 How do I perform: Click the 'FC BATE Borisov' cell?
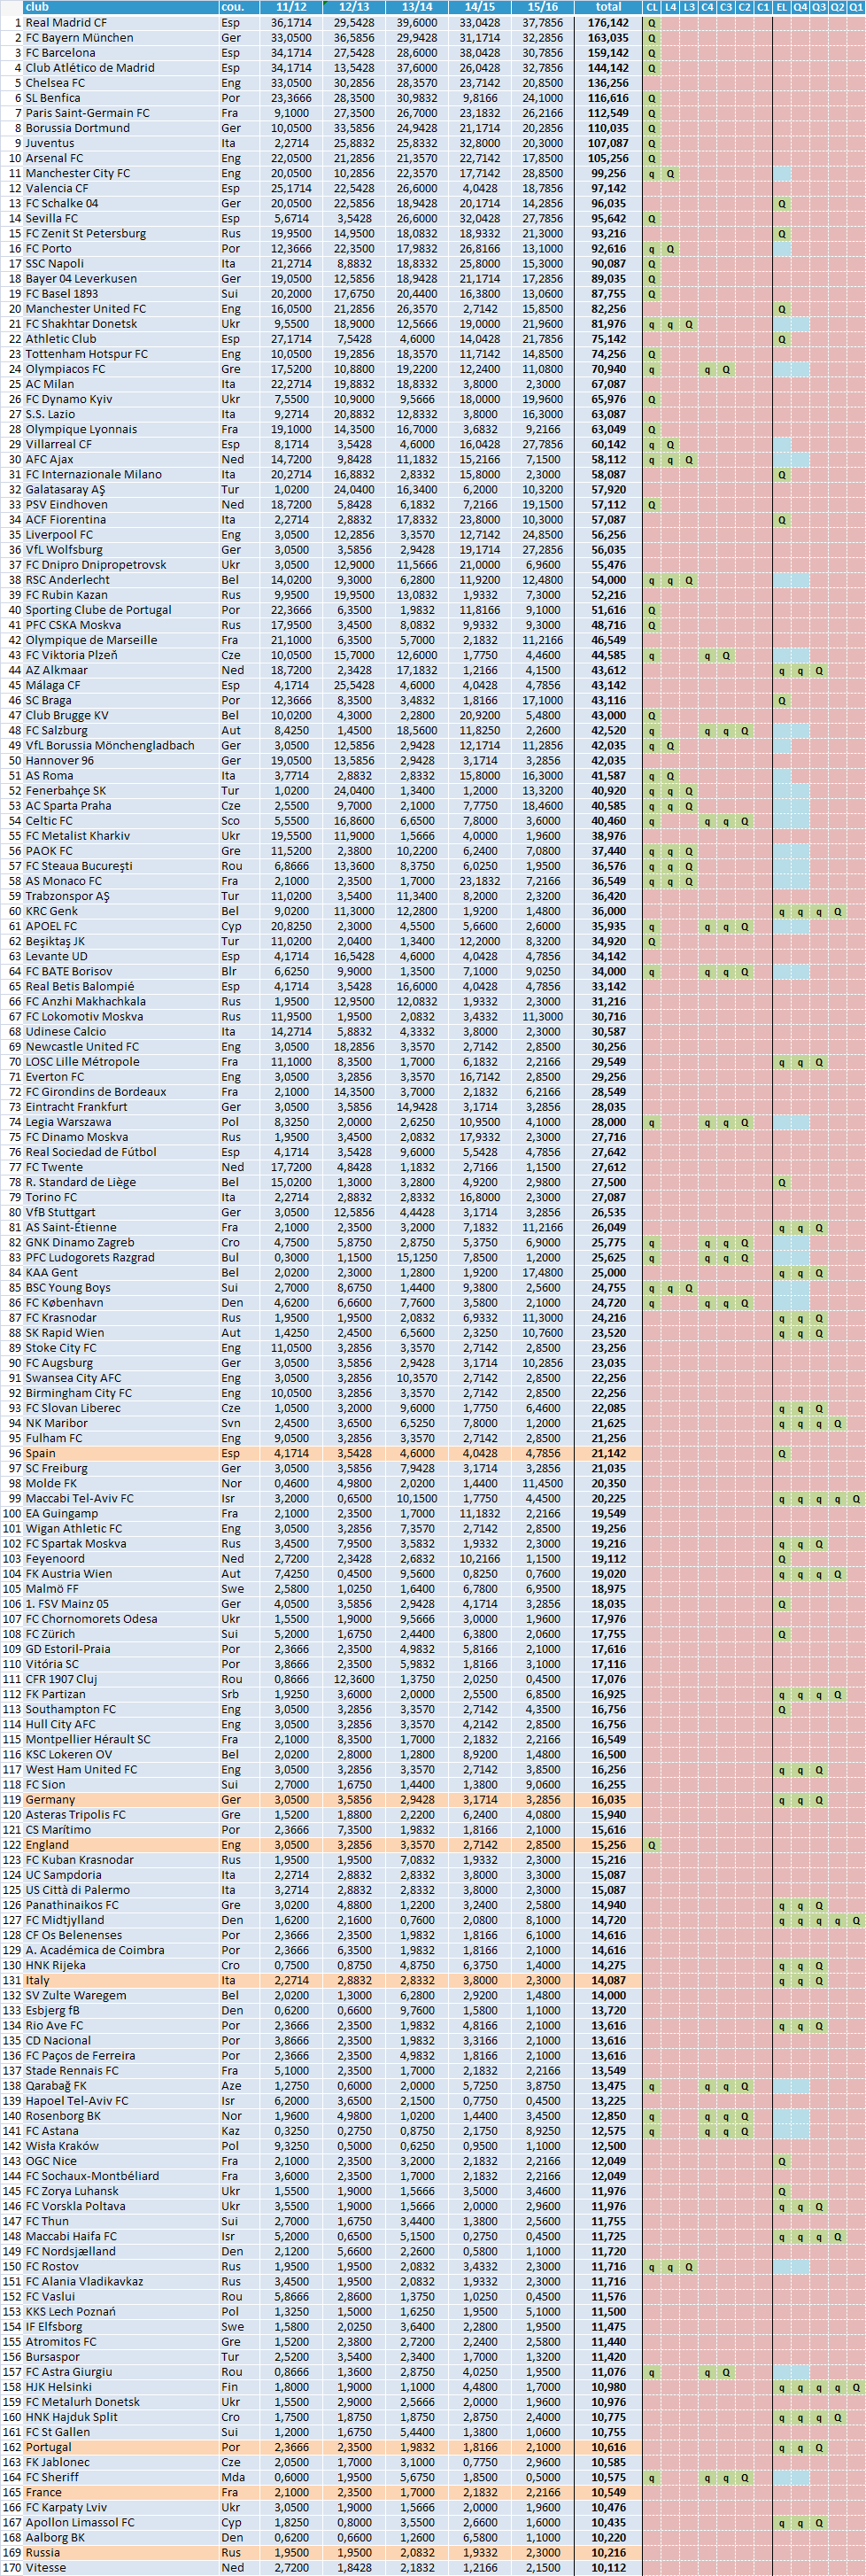coord(120,971)
